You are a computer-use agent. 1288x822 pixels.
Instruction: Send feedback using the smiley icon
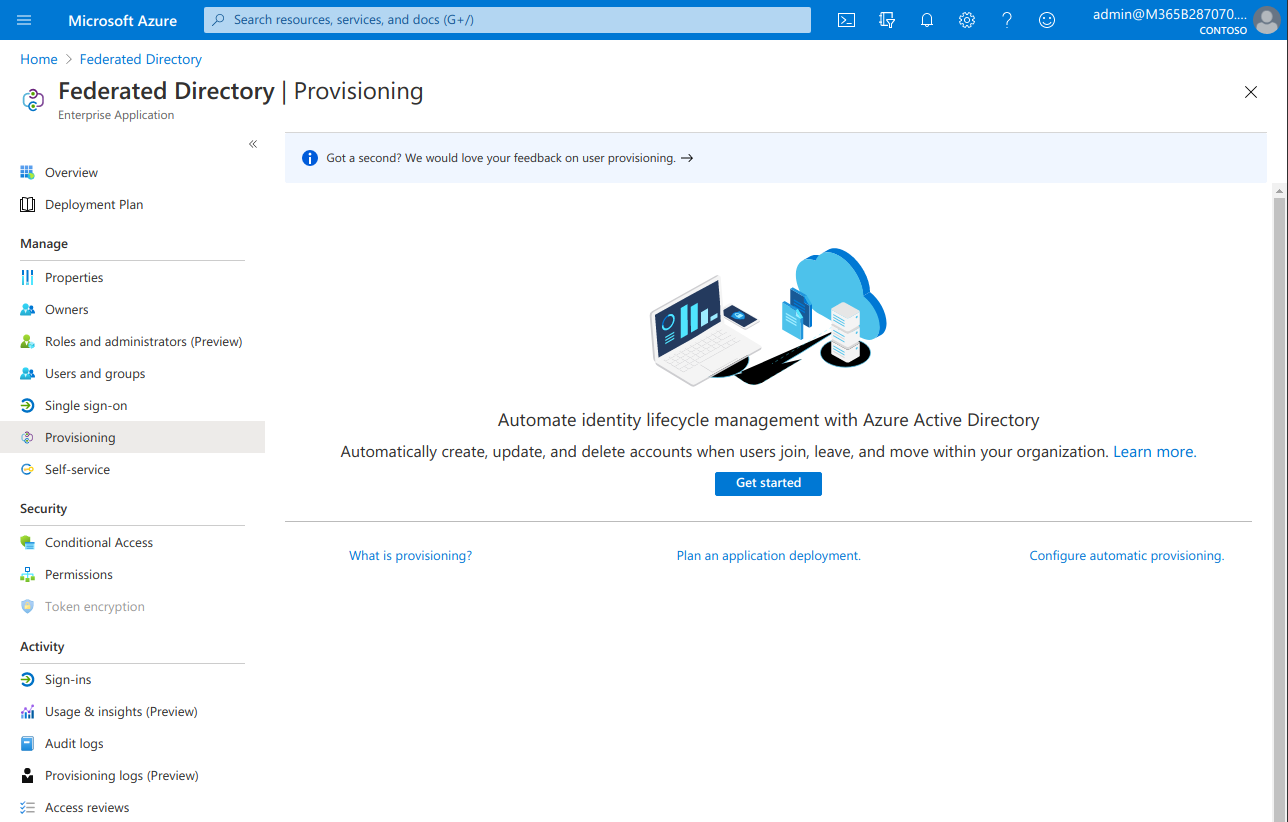click(x=1046, y=20)
